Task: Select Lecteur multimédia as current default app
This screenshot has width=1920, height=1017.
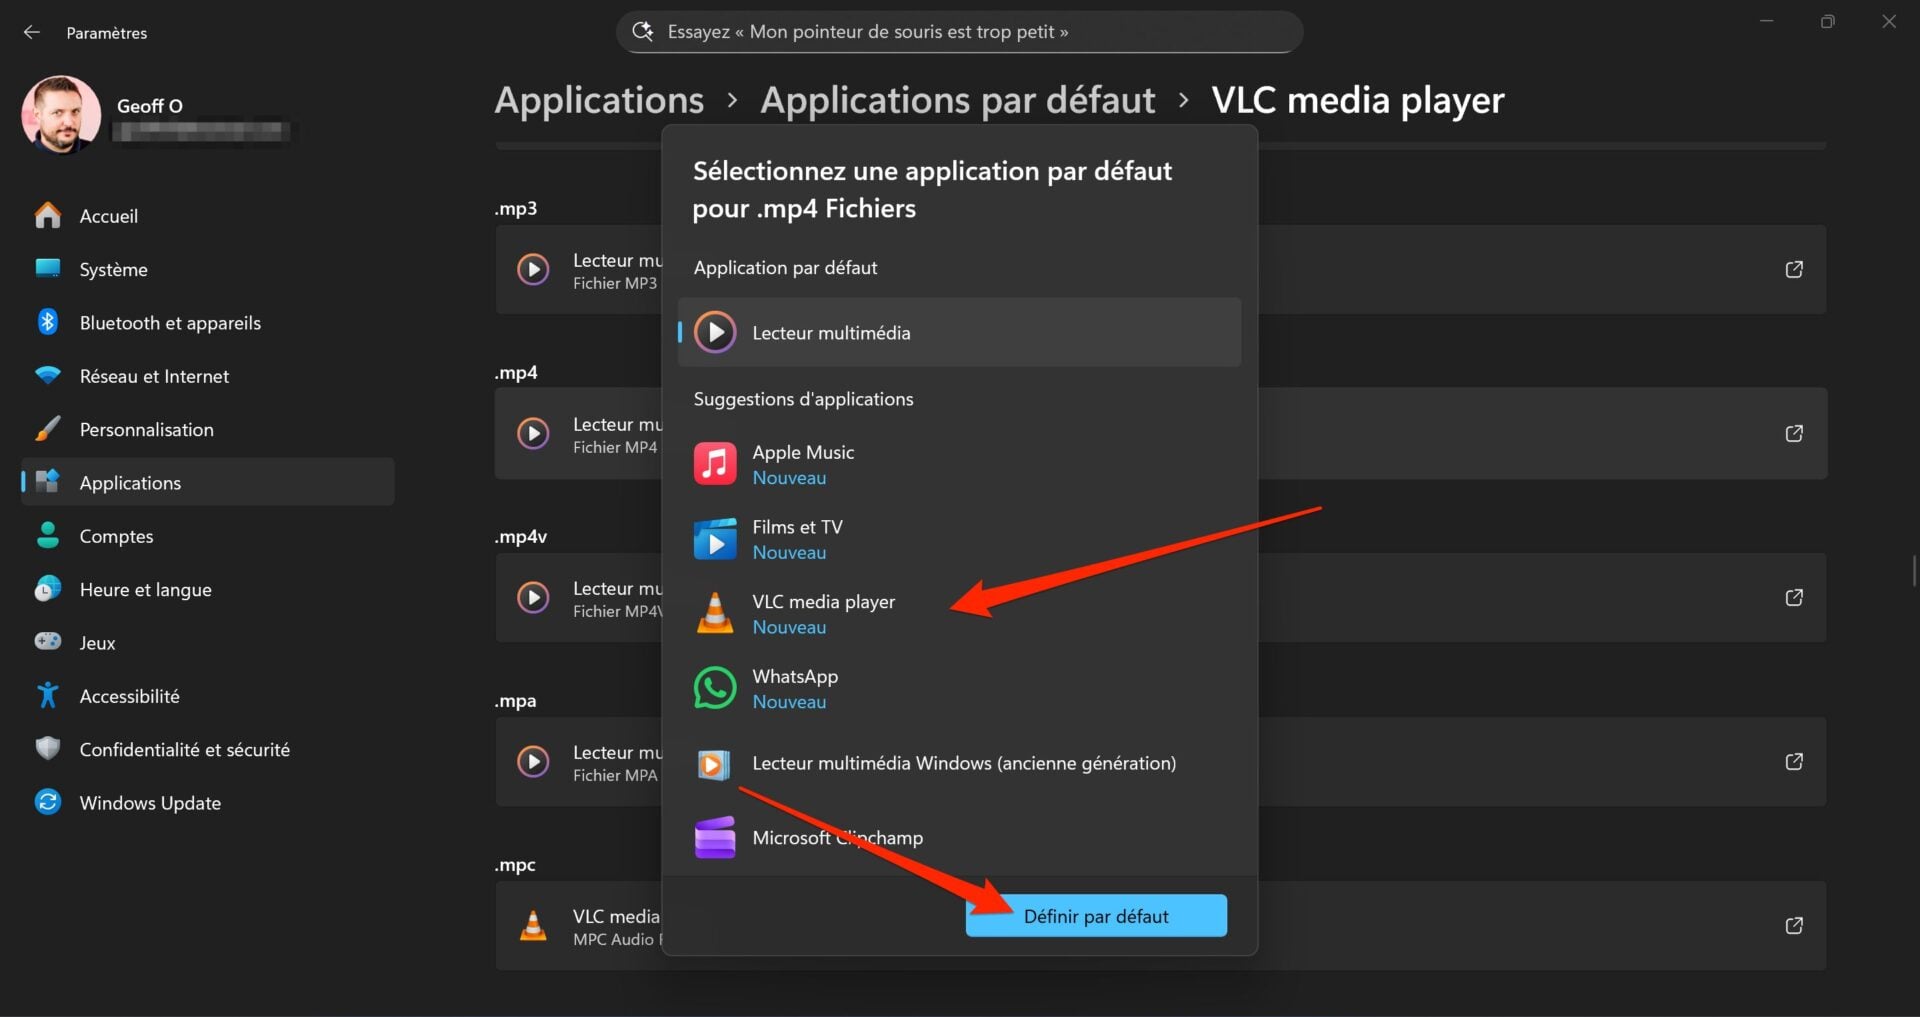Action: 959,332
